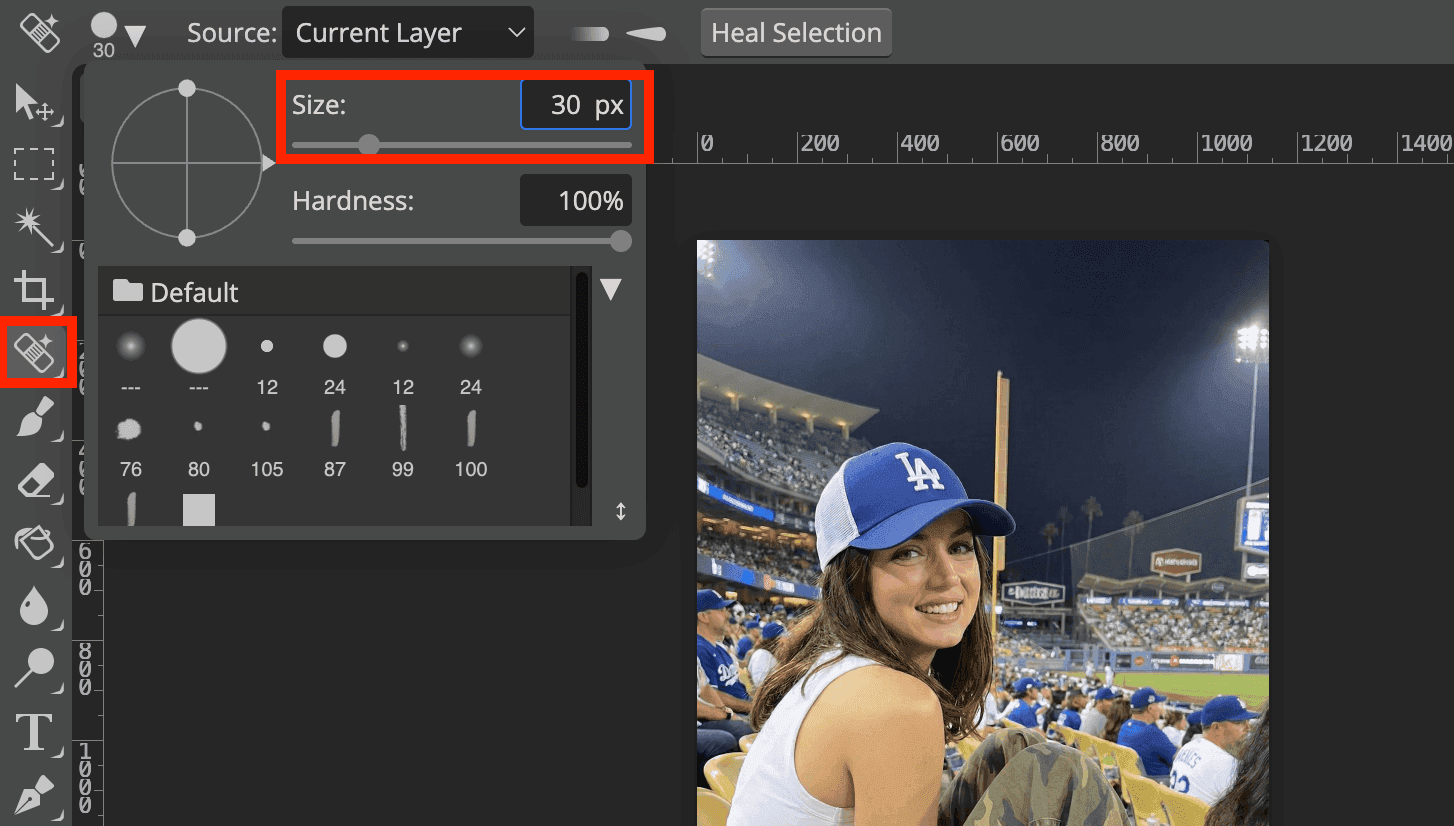Click the brush panel vertical resize arrow
This screenshot has height=826, width=1454.
point(620,512)
